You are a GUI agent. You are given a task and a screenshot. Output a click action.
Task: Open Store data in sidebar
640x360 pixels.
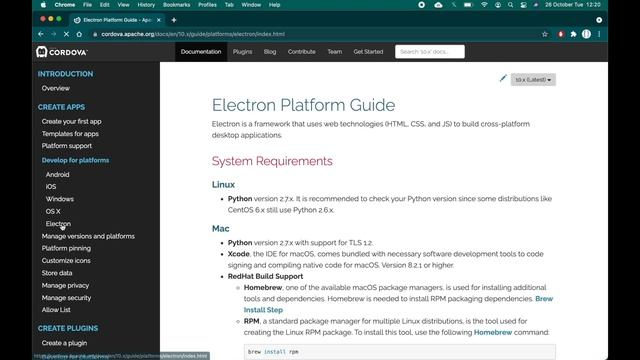(57, 273)
